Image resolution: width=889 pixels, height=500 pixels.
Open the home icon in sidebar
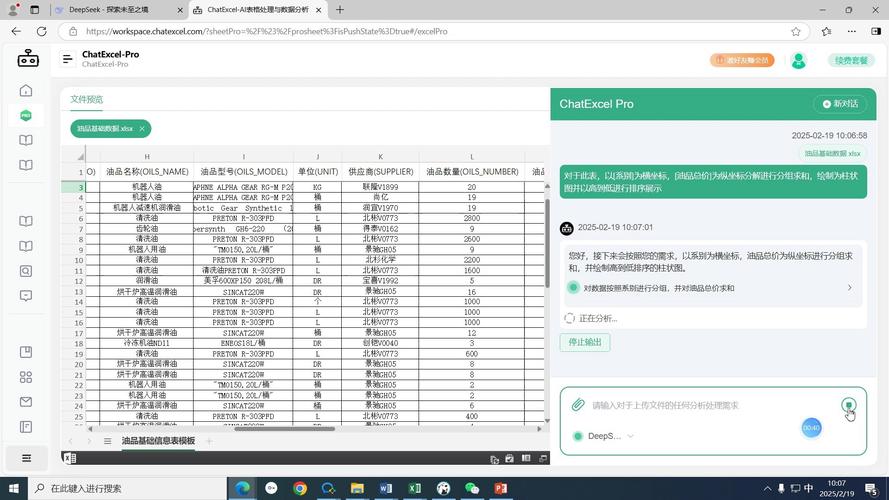(26, 91)
